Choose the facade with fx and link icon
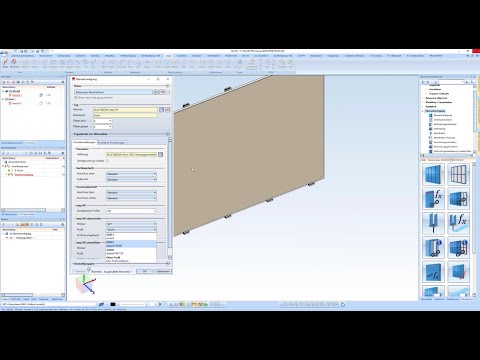 pos(433,199)
